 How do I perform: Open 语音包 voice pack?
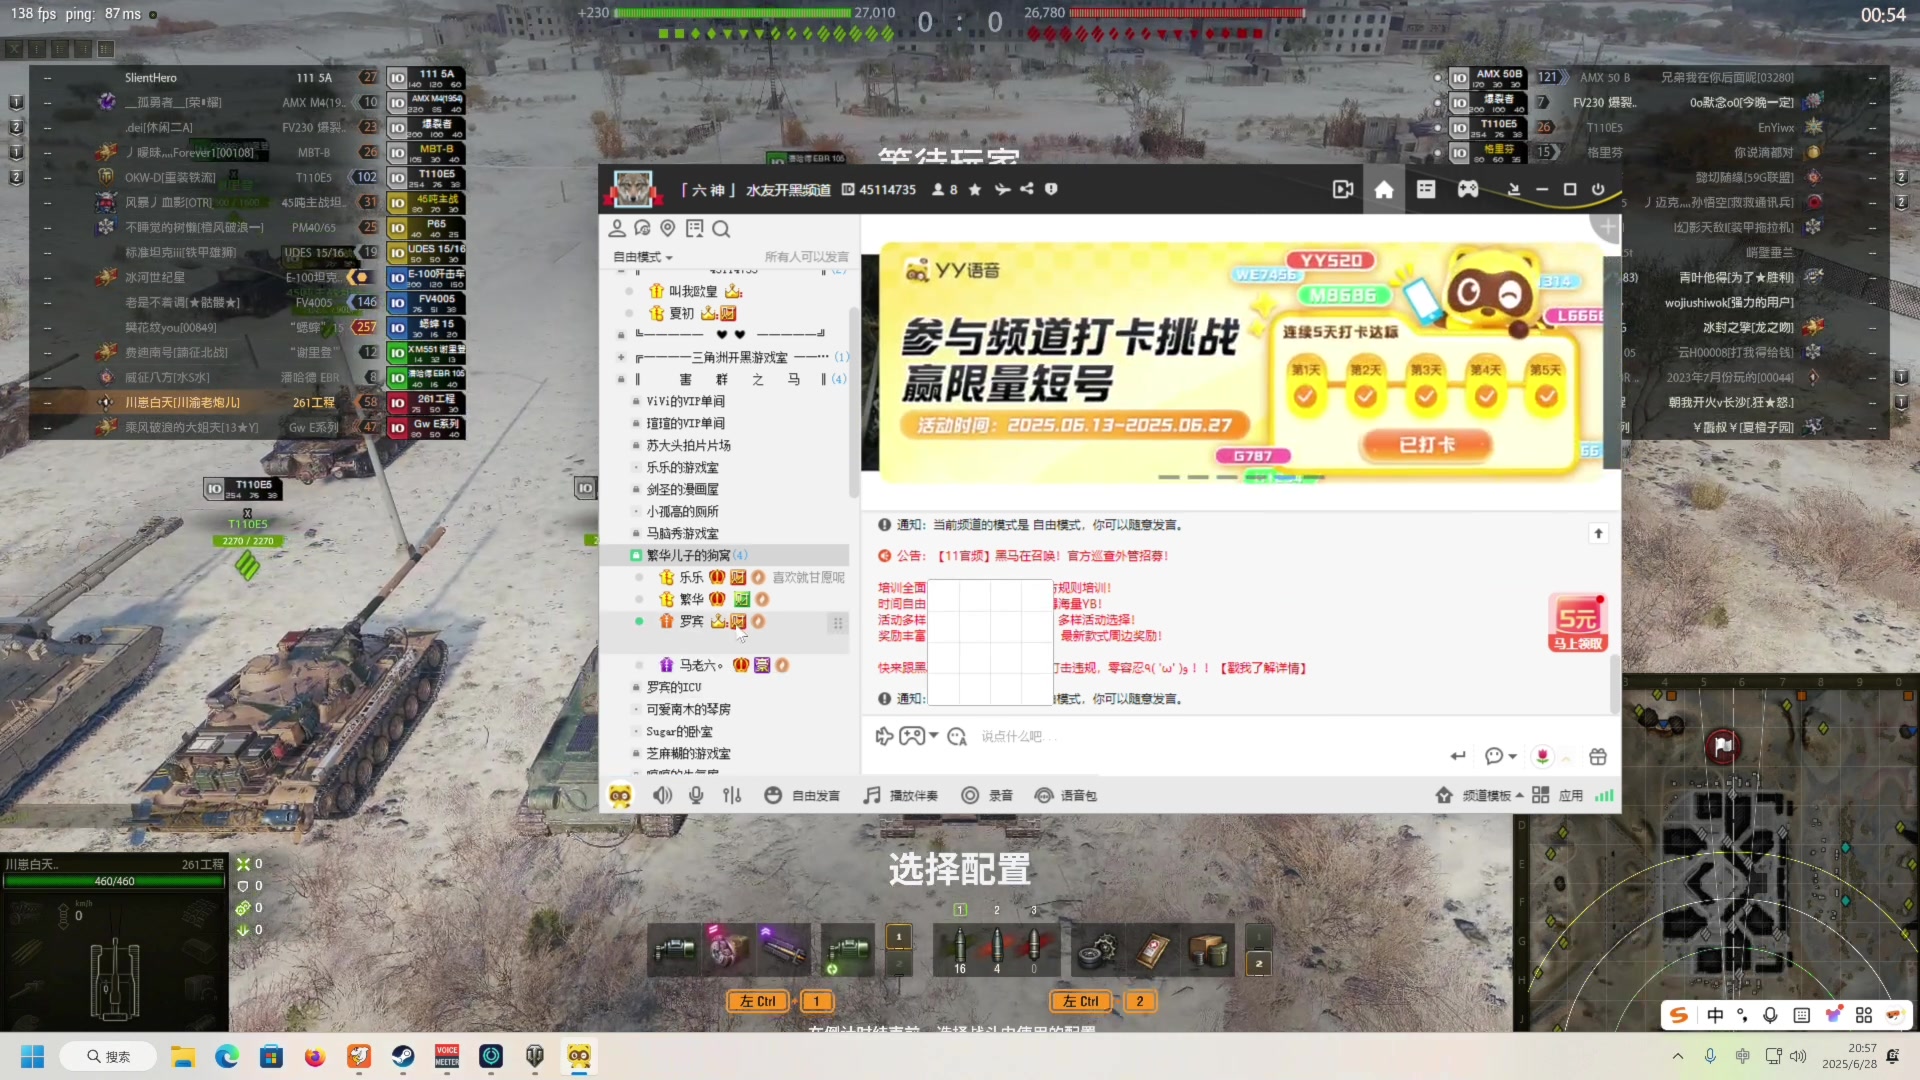[x=1066, y=796]
